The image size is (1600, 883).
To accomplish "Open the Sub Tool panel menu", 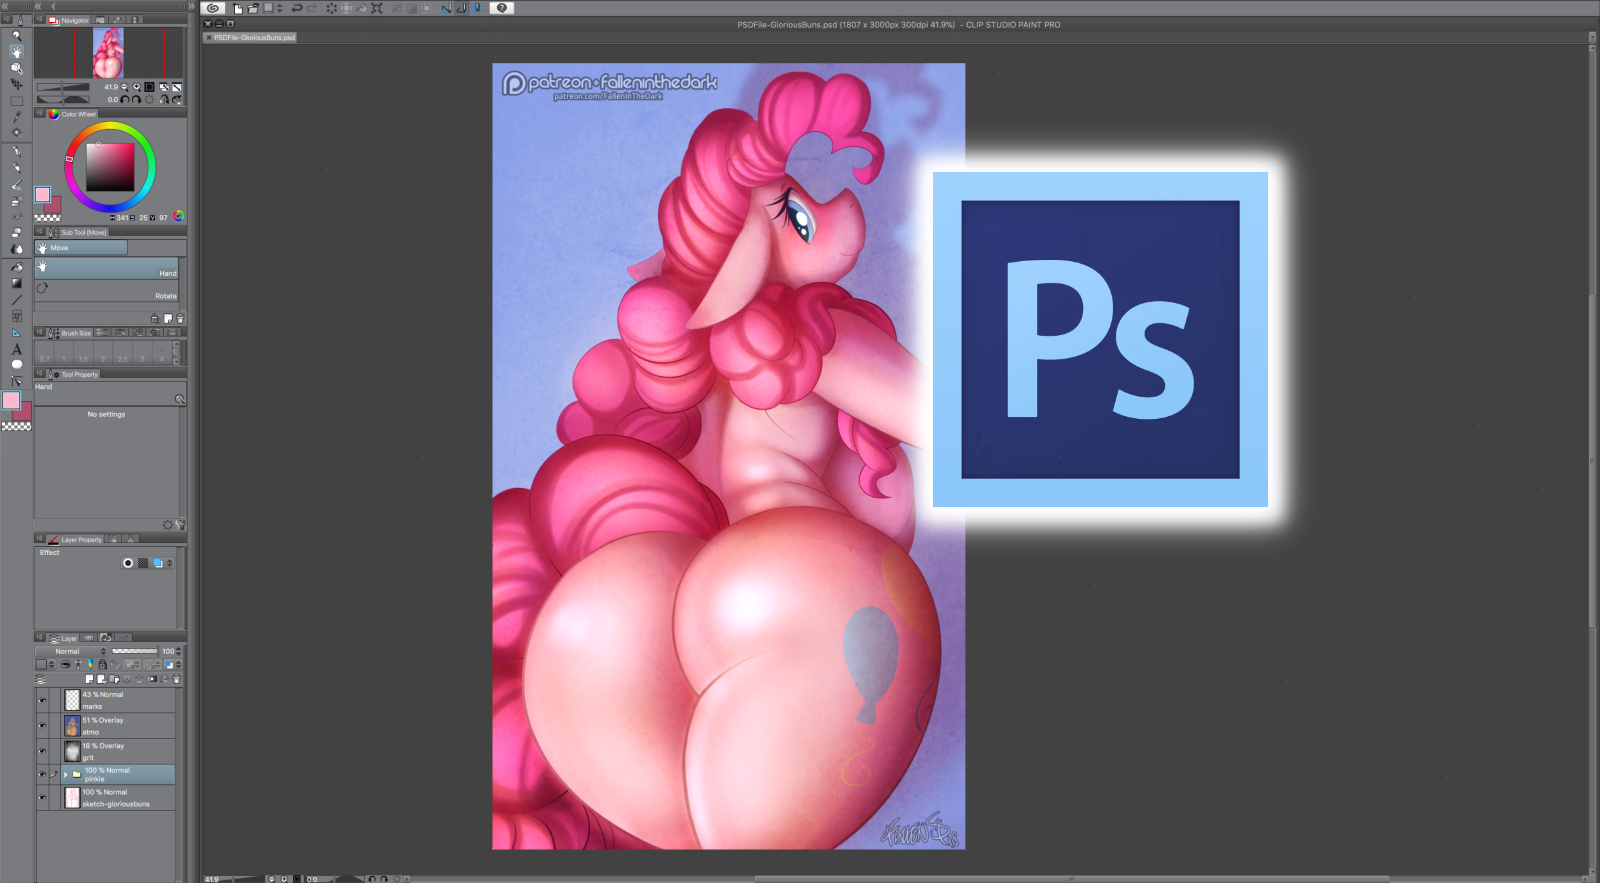I will pos(42,232).
